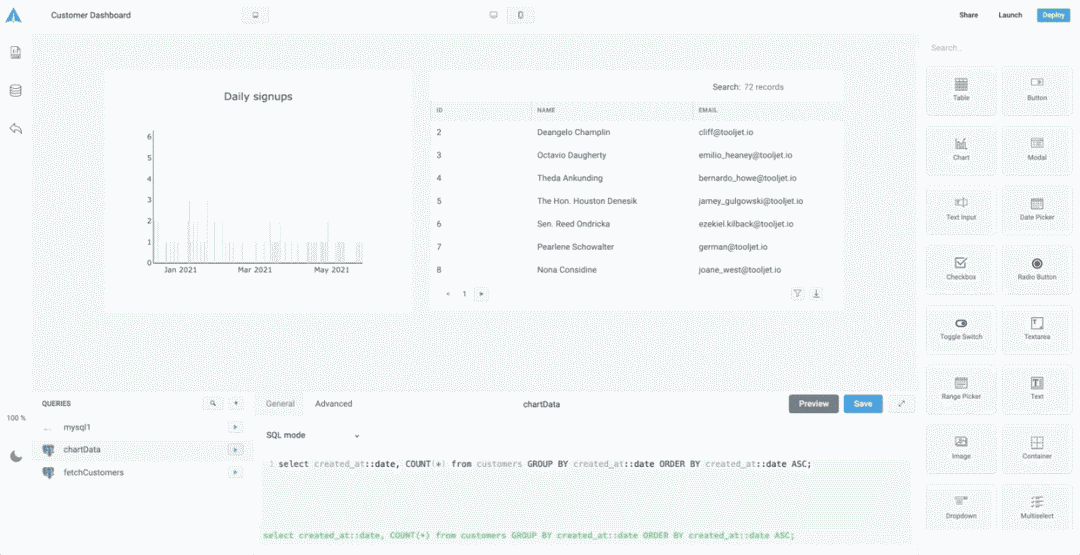Image resolution: width=1080 pixels, height=555 pixels.
Task: Select the Text Input widget
Action: [961, 209]
